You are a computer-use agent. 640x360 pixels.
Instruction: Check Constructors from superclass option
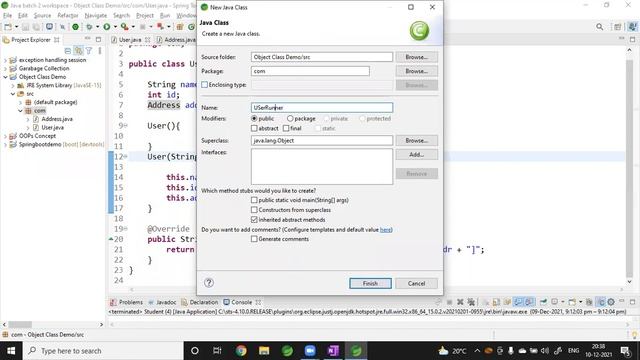[x=254, y=210]
